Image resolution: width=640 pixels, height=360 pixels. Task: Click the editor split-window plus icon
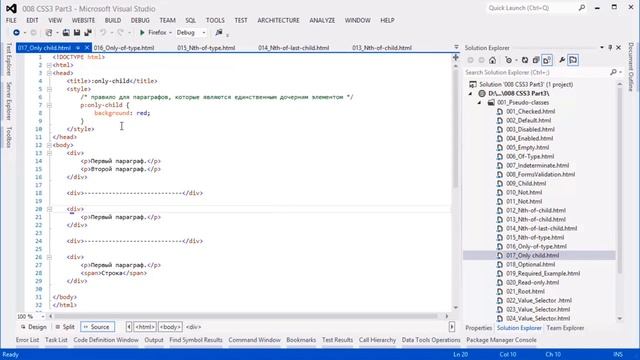tap(456, 58)
